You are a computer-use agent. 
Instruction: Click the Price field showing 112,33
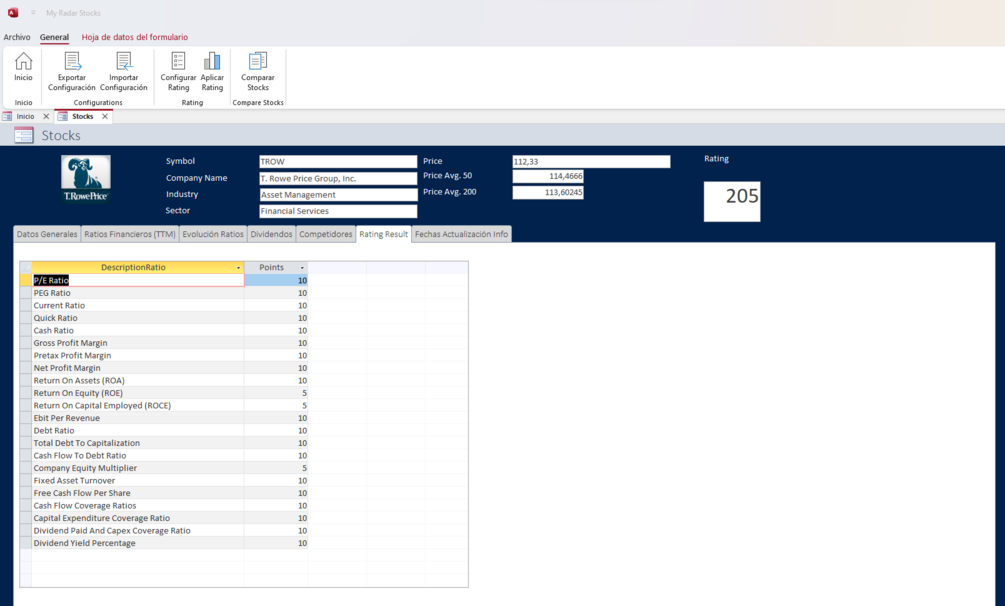[x=591, y=162]
